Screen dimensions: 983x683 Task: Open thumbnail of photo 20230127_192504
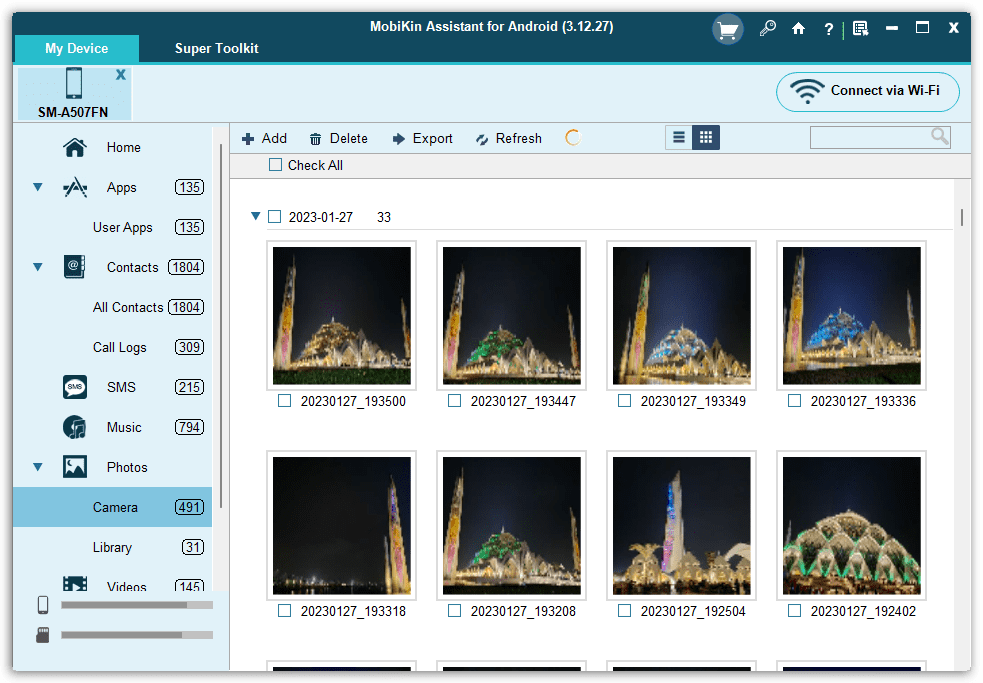[681, 526]
